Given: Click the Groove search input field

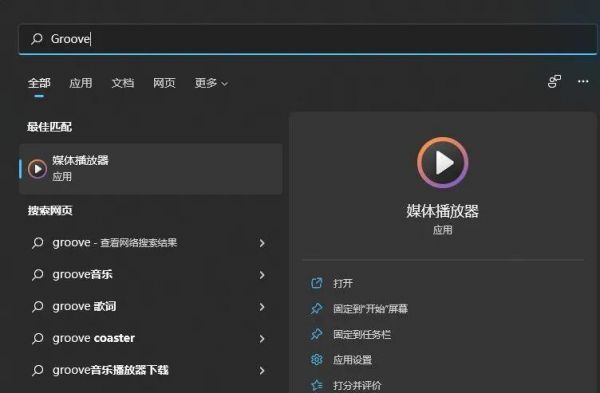Looking at the screenshot, I should 308,39.
